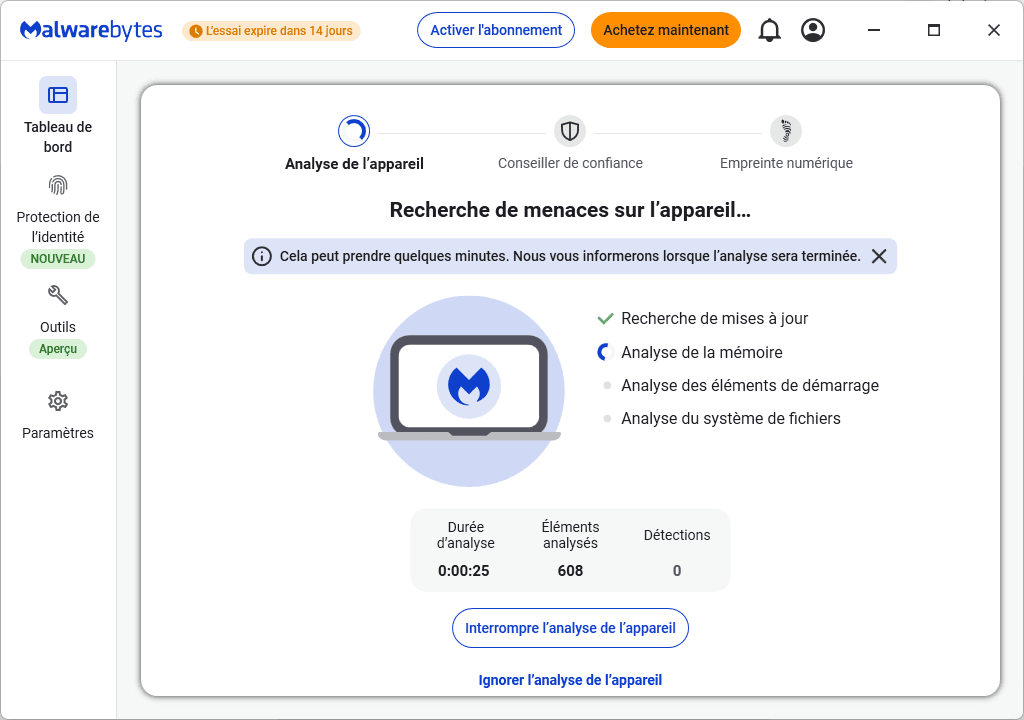This screenshot has width=1024, height=720.
Task: Click Ignorer l'analyse de l'appareil link
Action: click(570, 680)
